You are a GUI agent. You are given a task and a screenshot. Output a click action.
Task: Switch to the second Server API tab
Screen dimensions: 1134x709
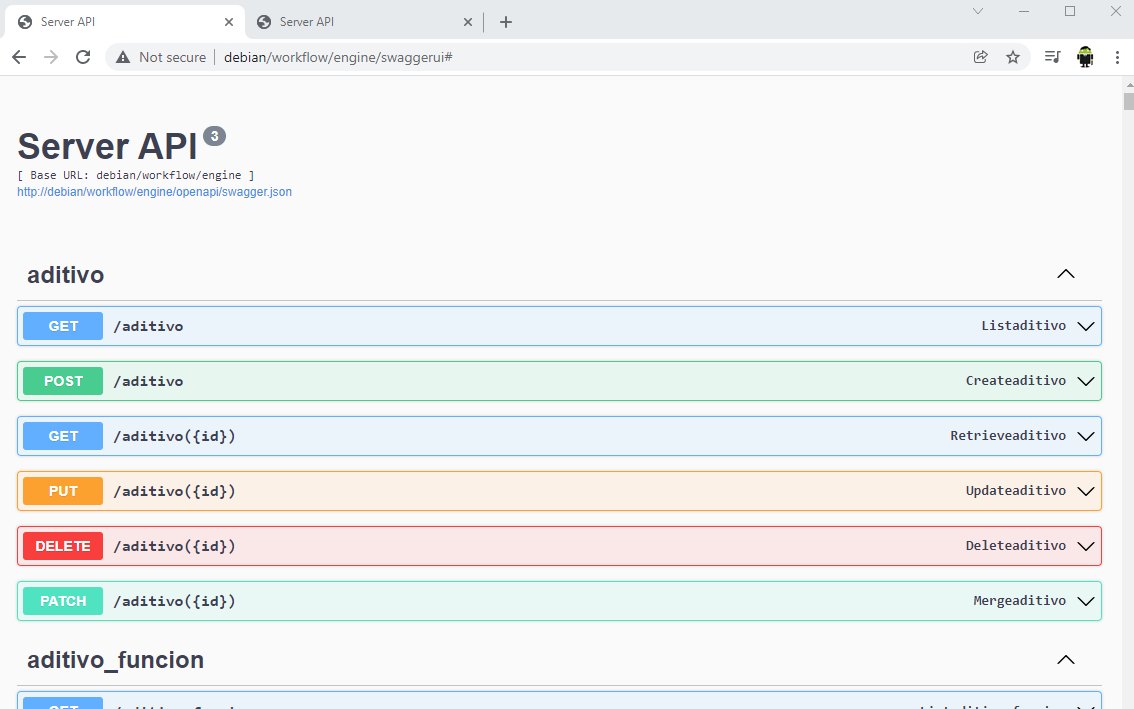pos(364,22)
